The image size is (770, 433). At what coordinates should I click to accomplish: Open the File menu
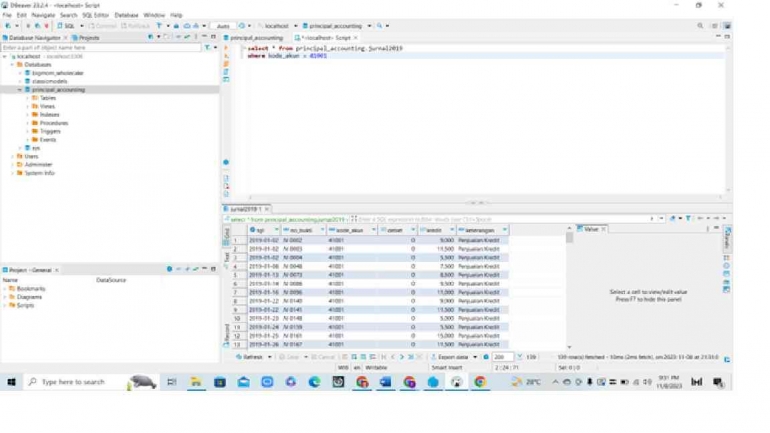pos(7,15)
